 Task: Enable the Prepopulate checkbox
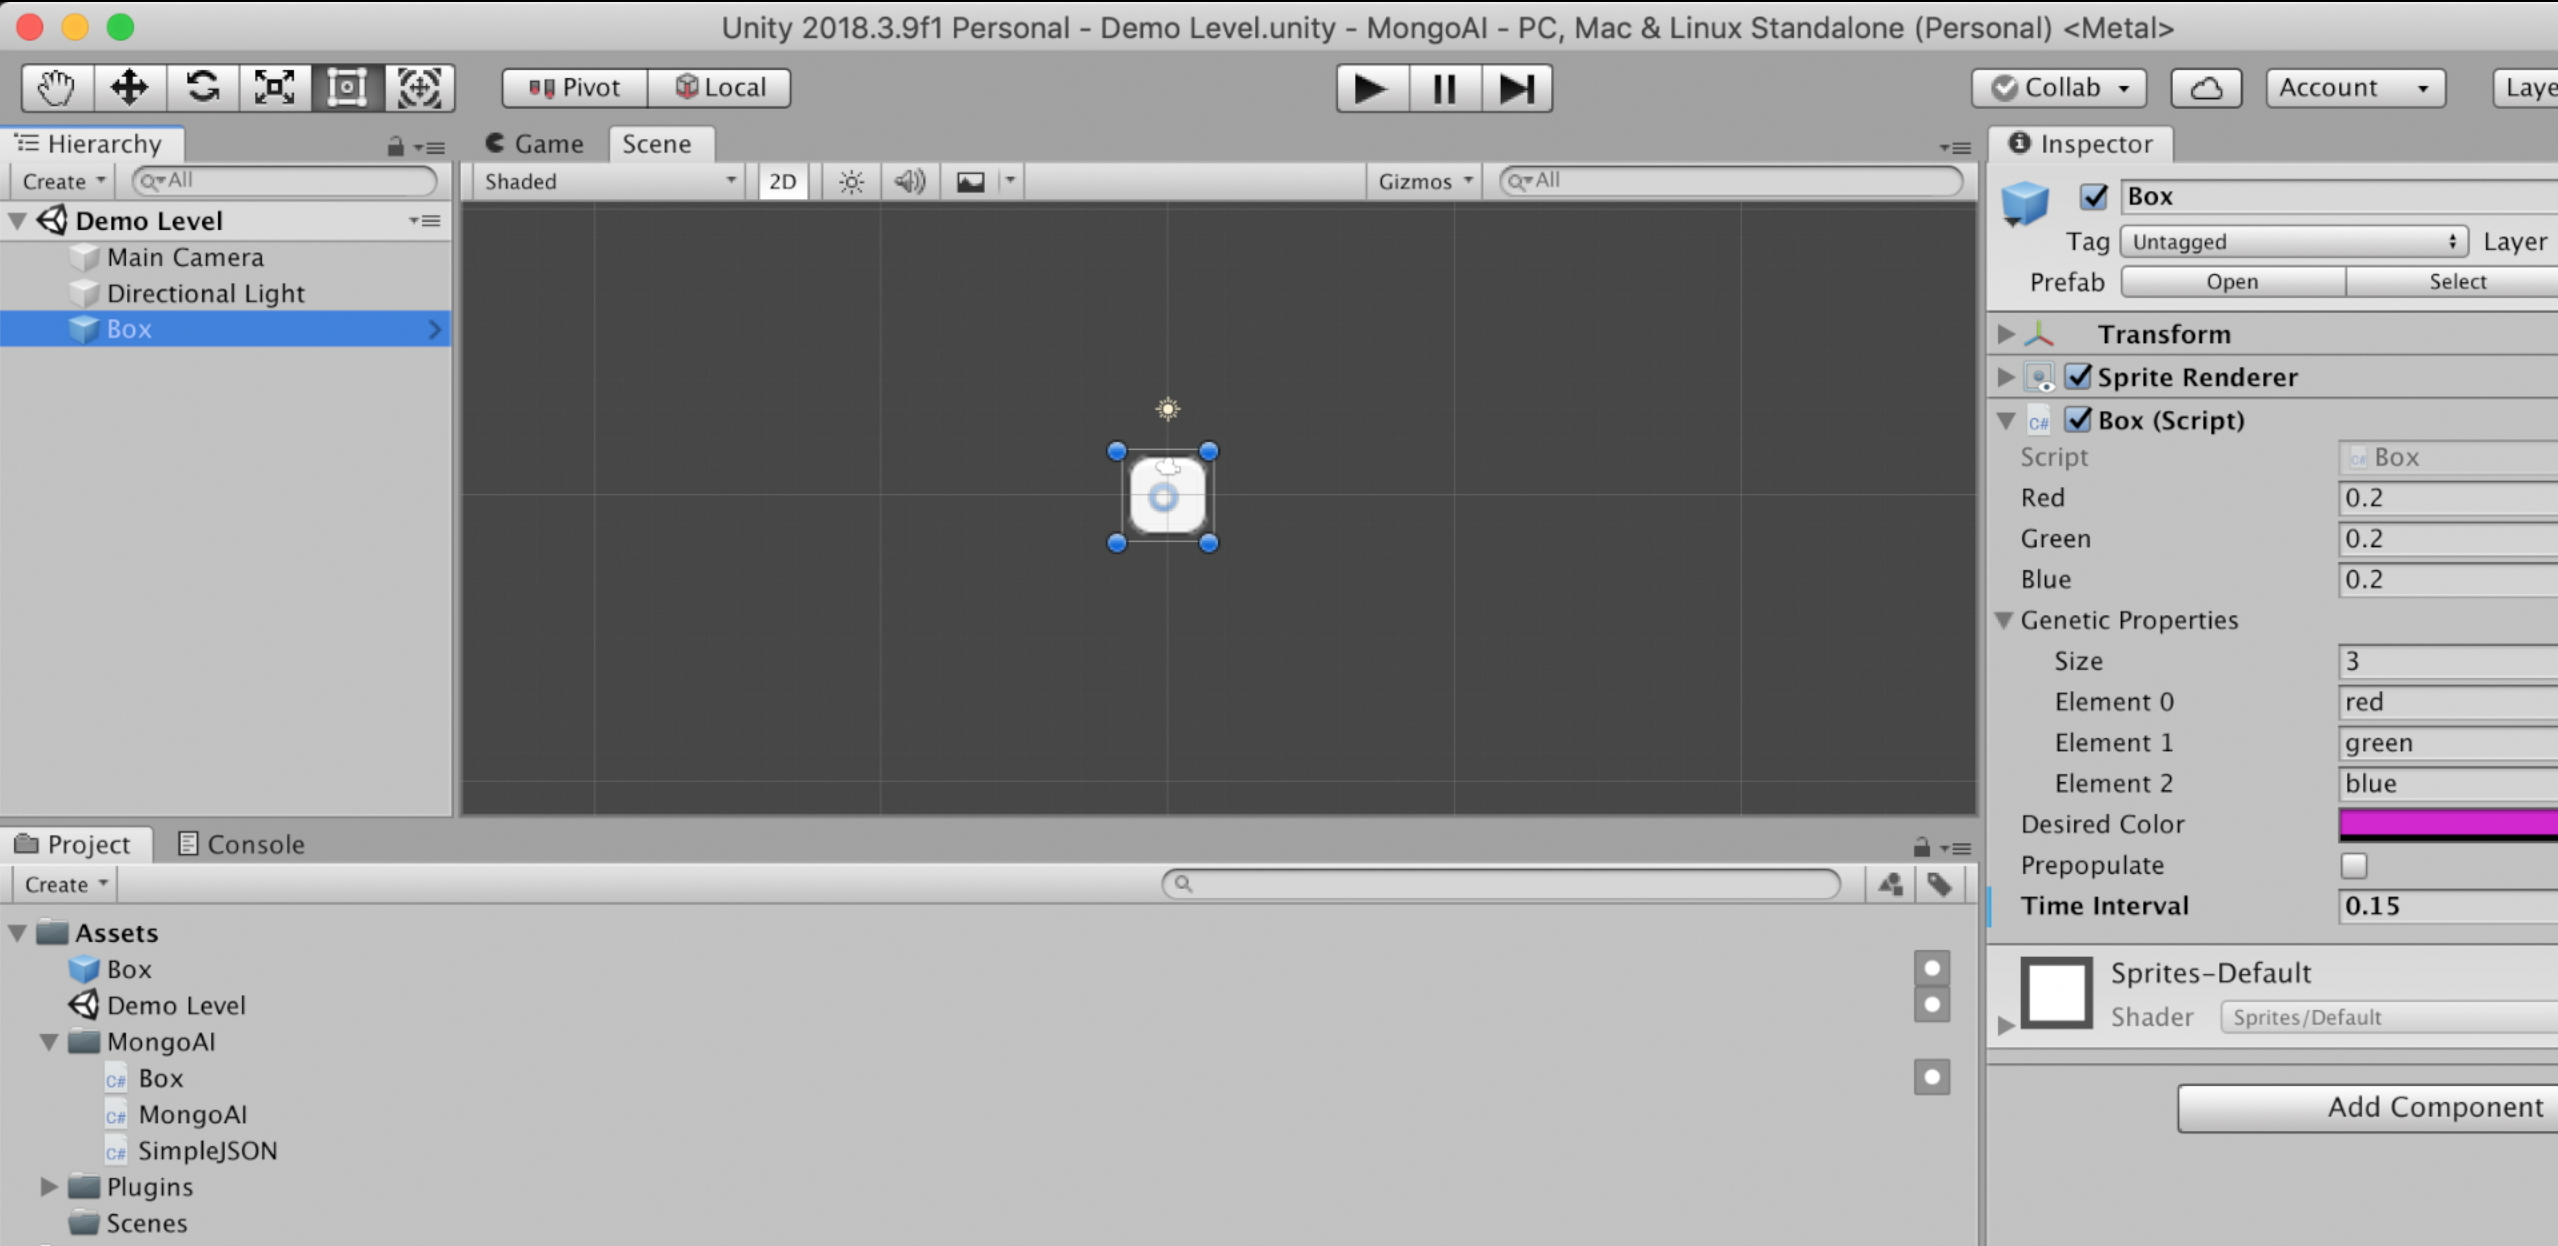(x=2353, y=865)
